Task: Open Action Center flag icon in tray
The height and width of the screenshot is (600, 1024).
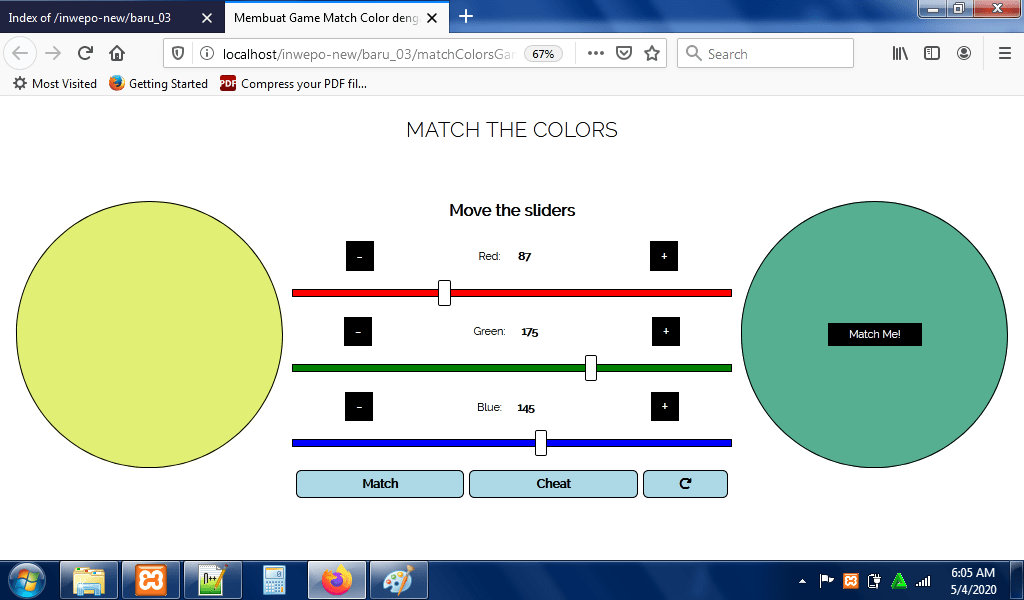Action: tap(827, 580)
